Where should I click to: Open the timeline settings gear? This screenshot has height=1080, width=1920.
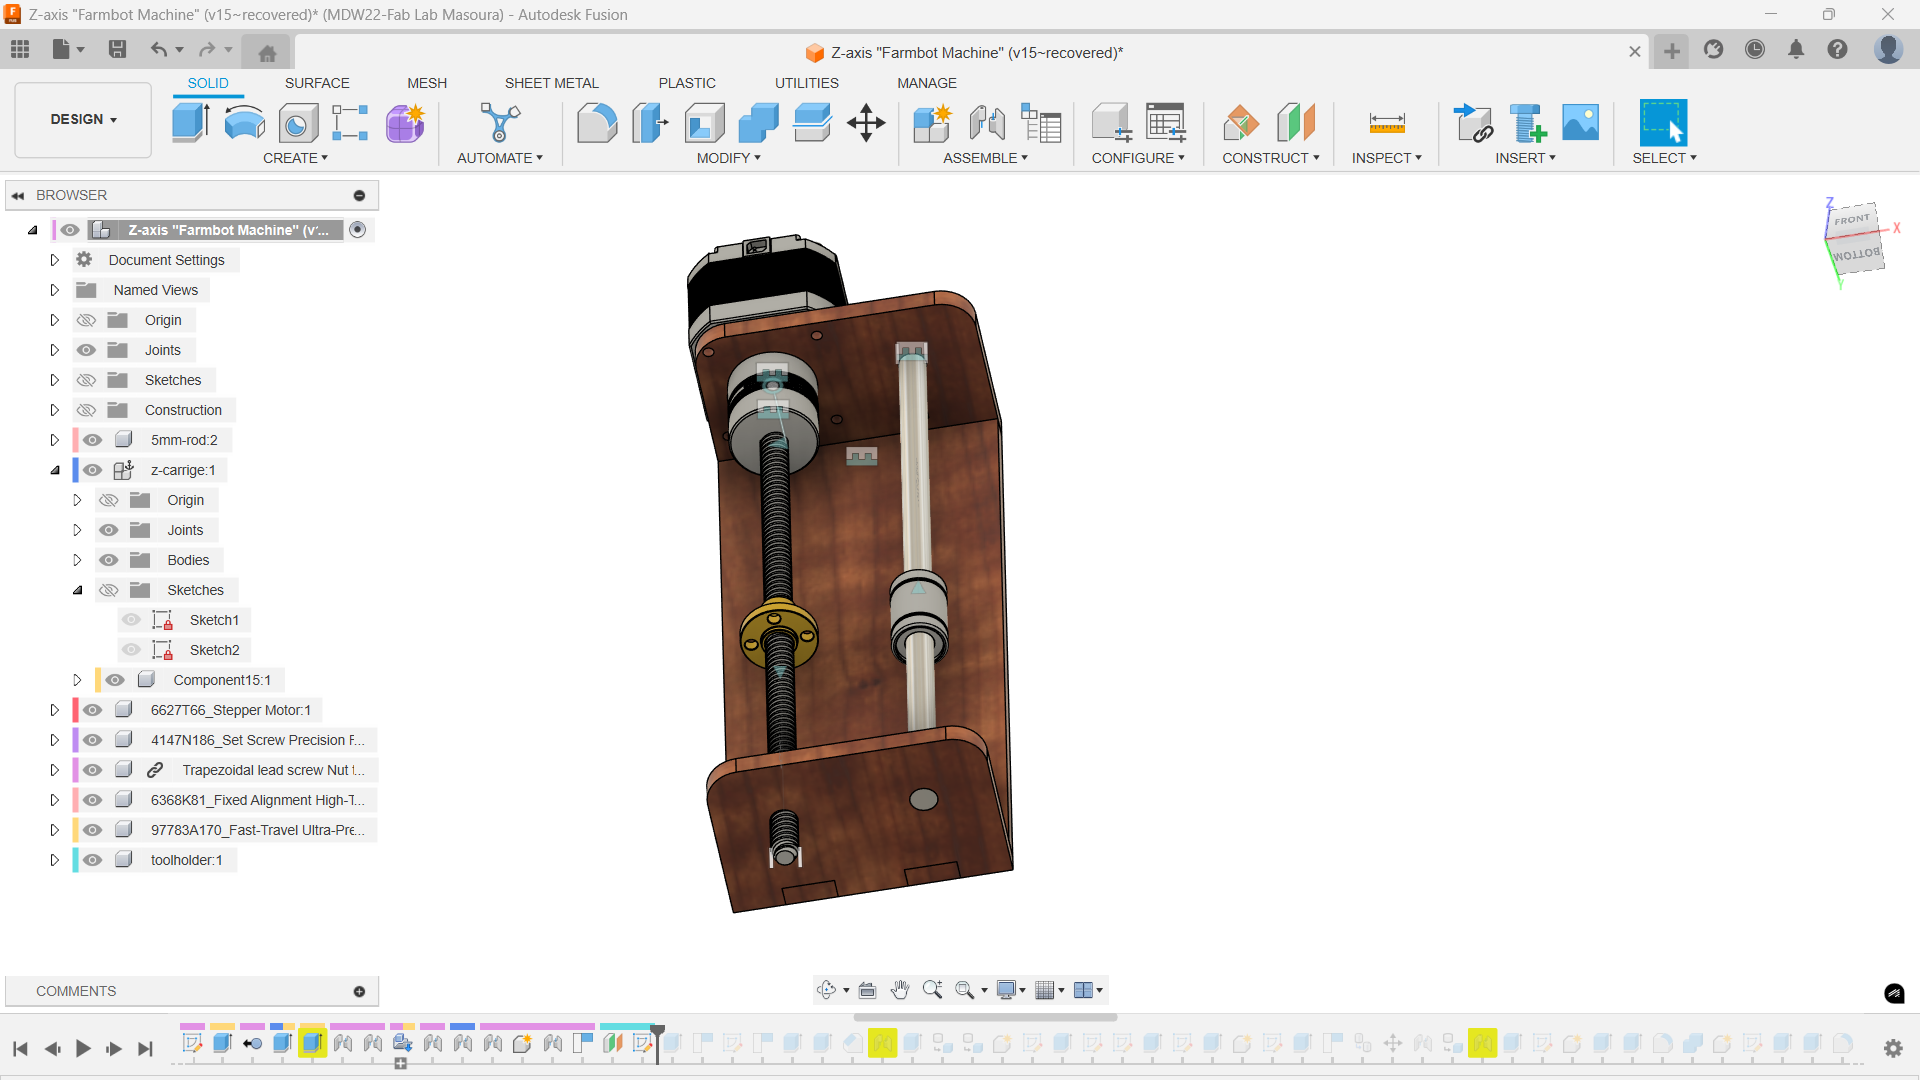click(x=1893, y=1048)
